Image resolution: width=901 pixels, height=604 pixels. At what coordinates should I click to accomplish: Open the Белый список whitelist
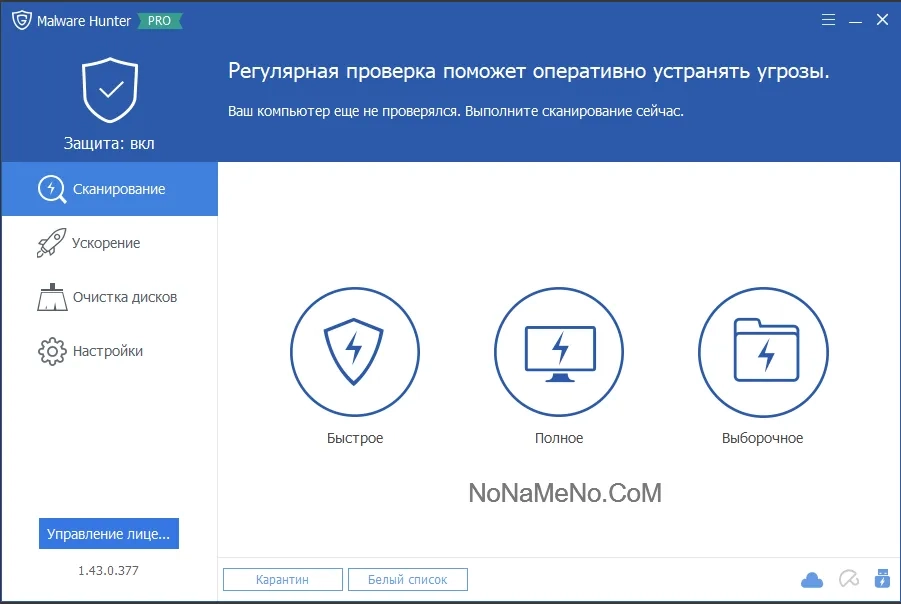click(x=407, y=579)
